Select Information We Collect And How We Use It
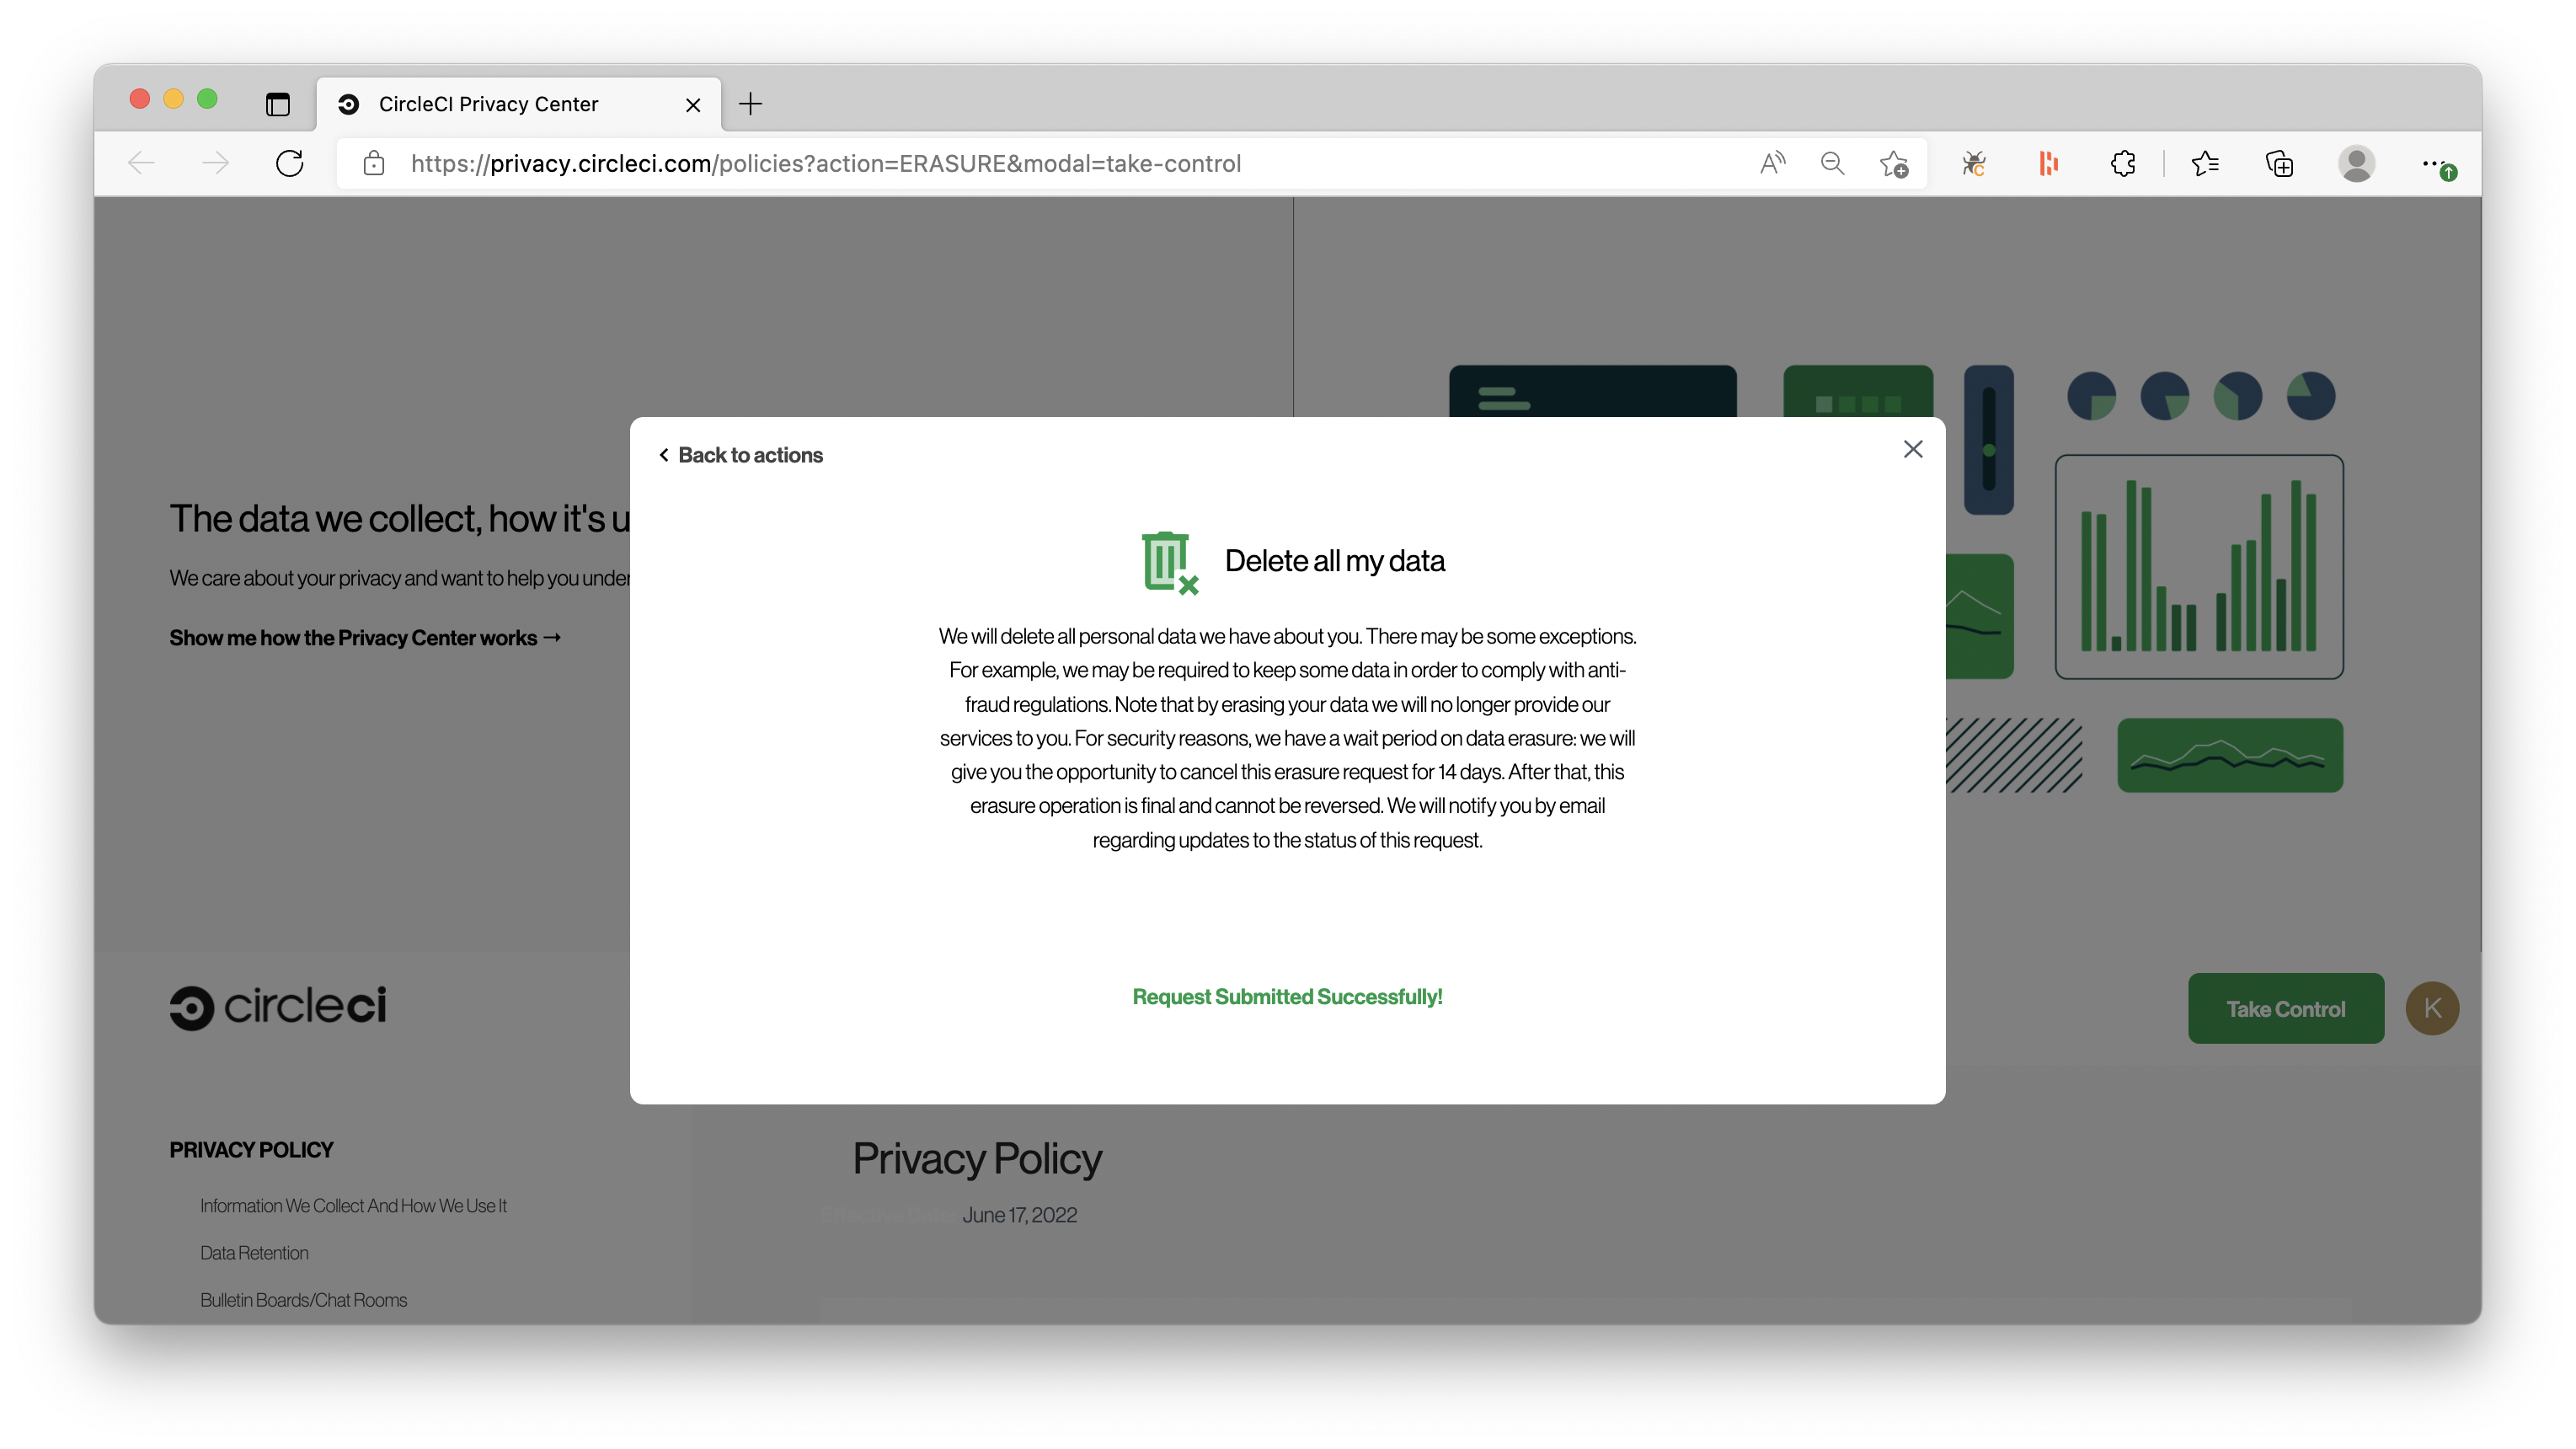2576x1449 pixels. click(x=354, y=1205)
